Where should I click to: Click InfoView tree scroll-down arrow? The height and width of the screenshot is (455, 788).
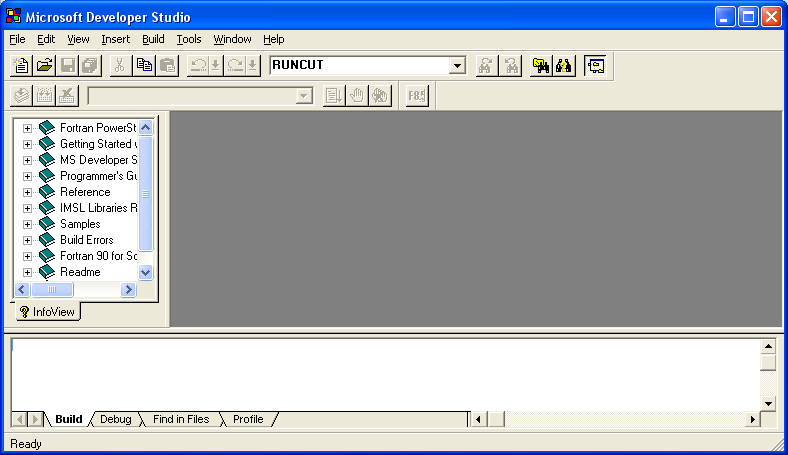tap(146, 272)
